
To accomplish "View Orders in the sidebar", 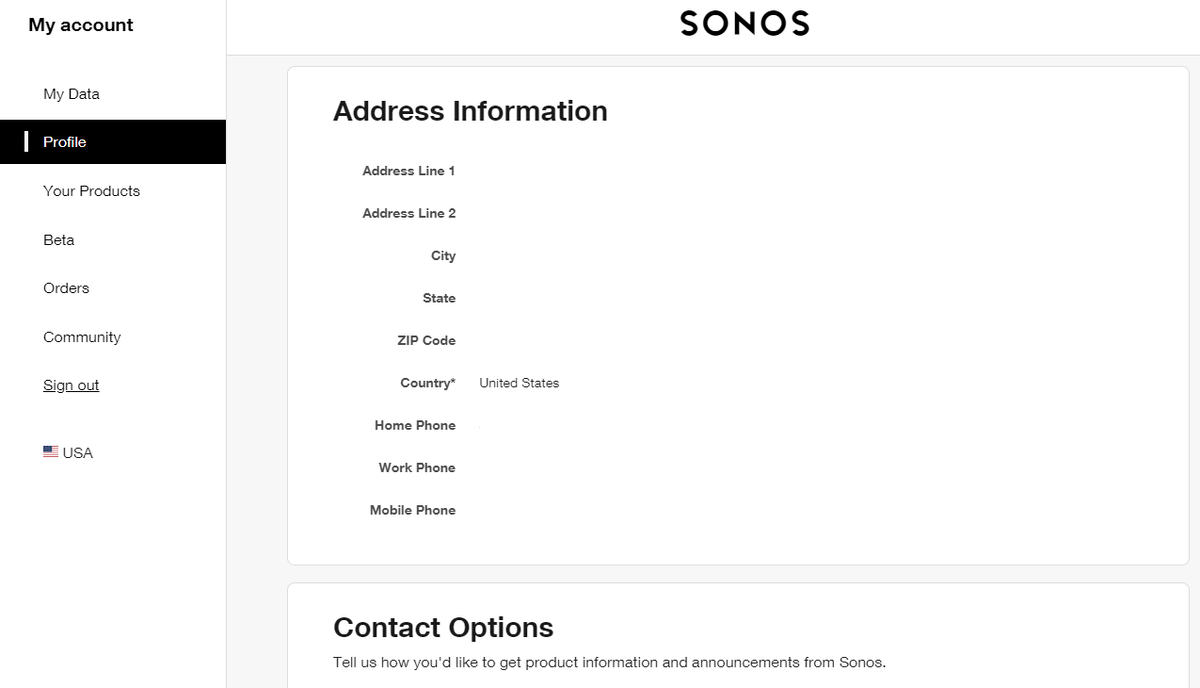I will [66, 288].
